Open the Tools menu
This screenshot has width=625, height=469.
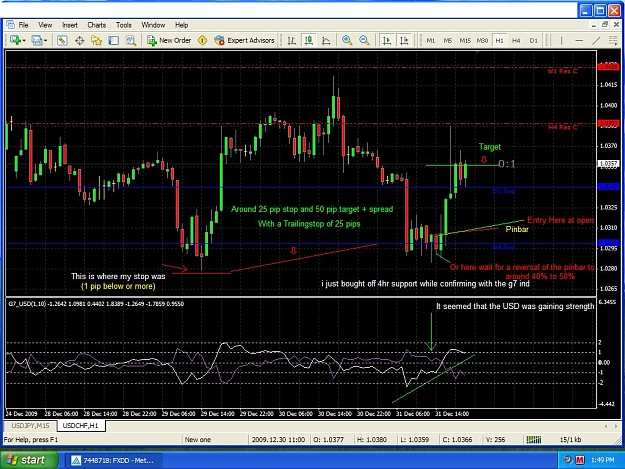coord(124,25)
